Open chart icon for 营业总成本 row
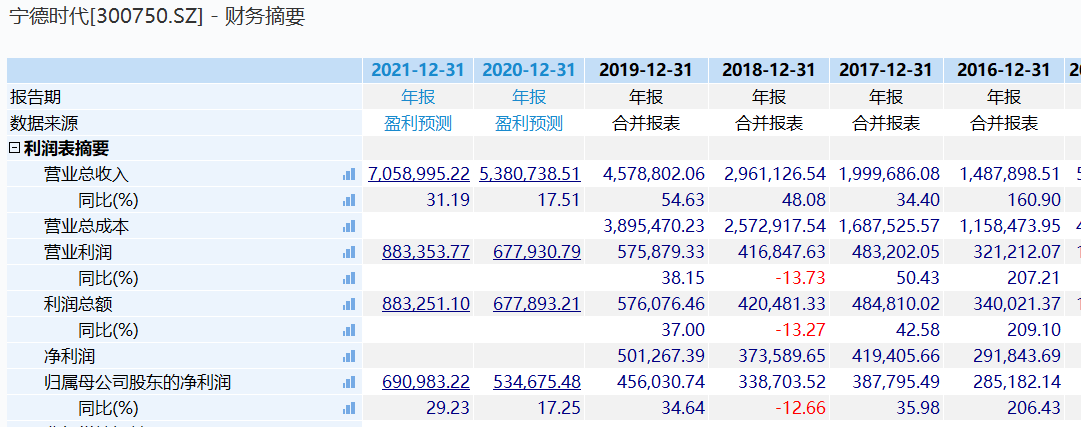The image size is (1081, 427). [349, 226]
